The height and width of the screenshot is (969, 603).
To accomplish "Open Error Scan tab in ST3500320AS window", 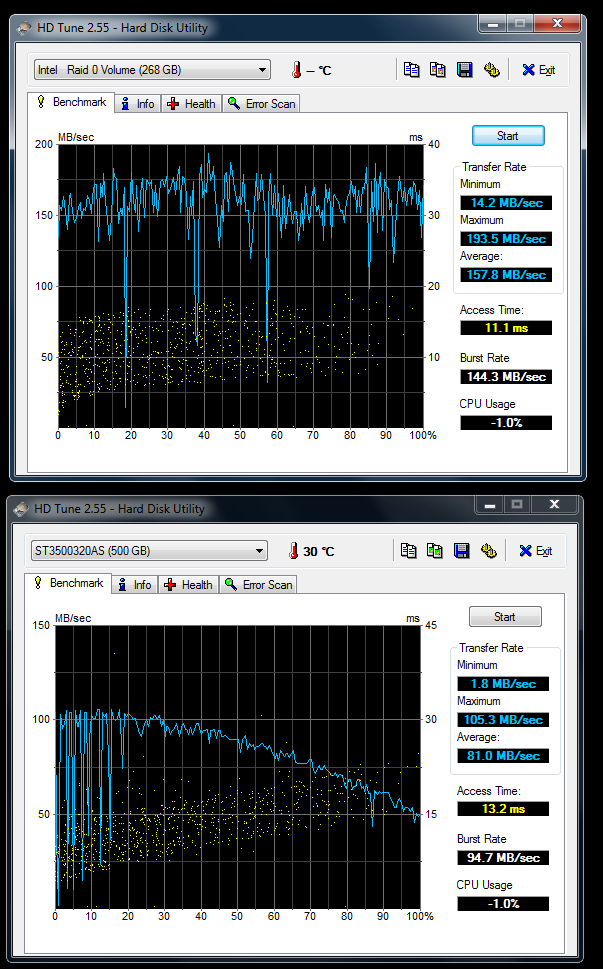I will [258, 585].
